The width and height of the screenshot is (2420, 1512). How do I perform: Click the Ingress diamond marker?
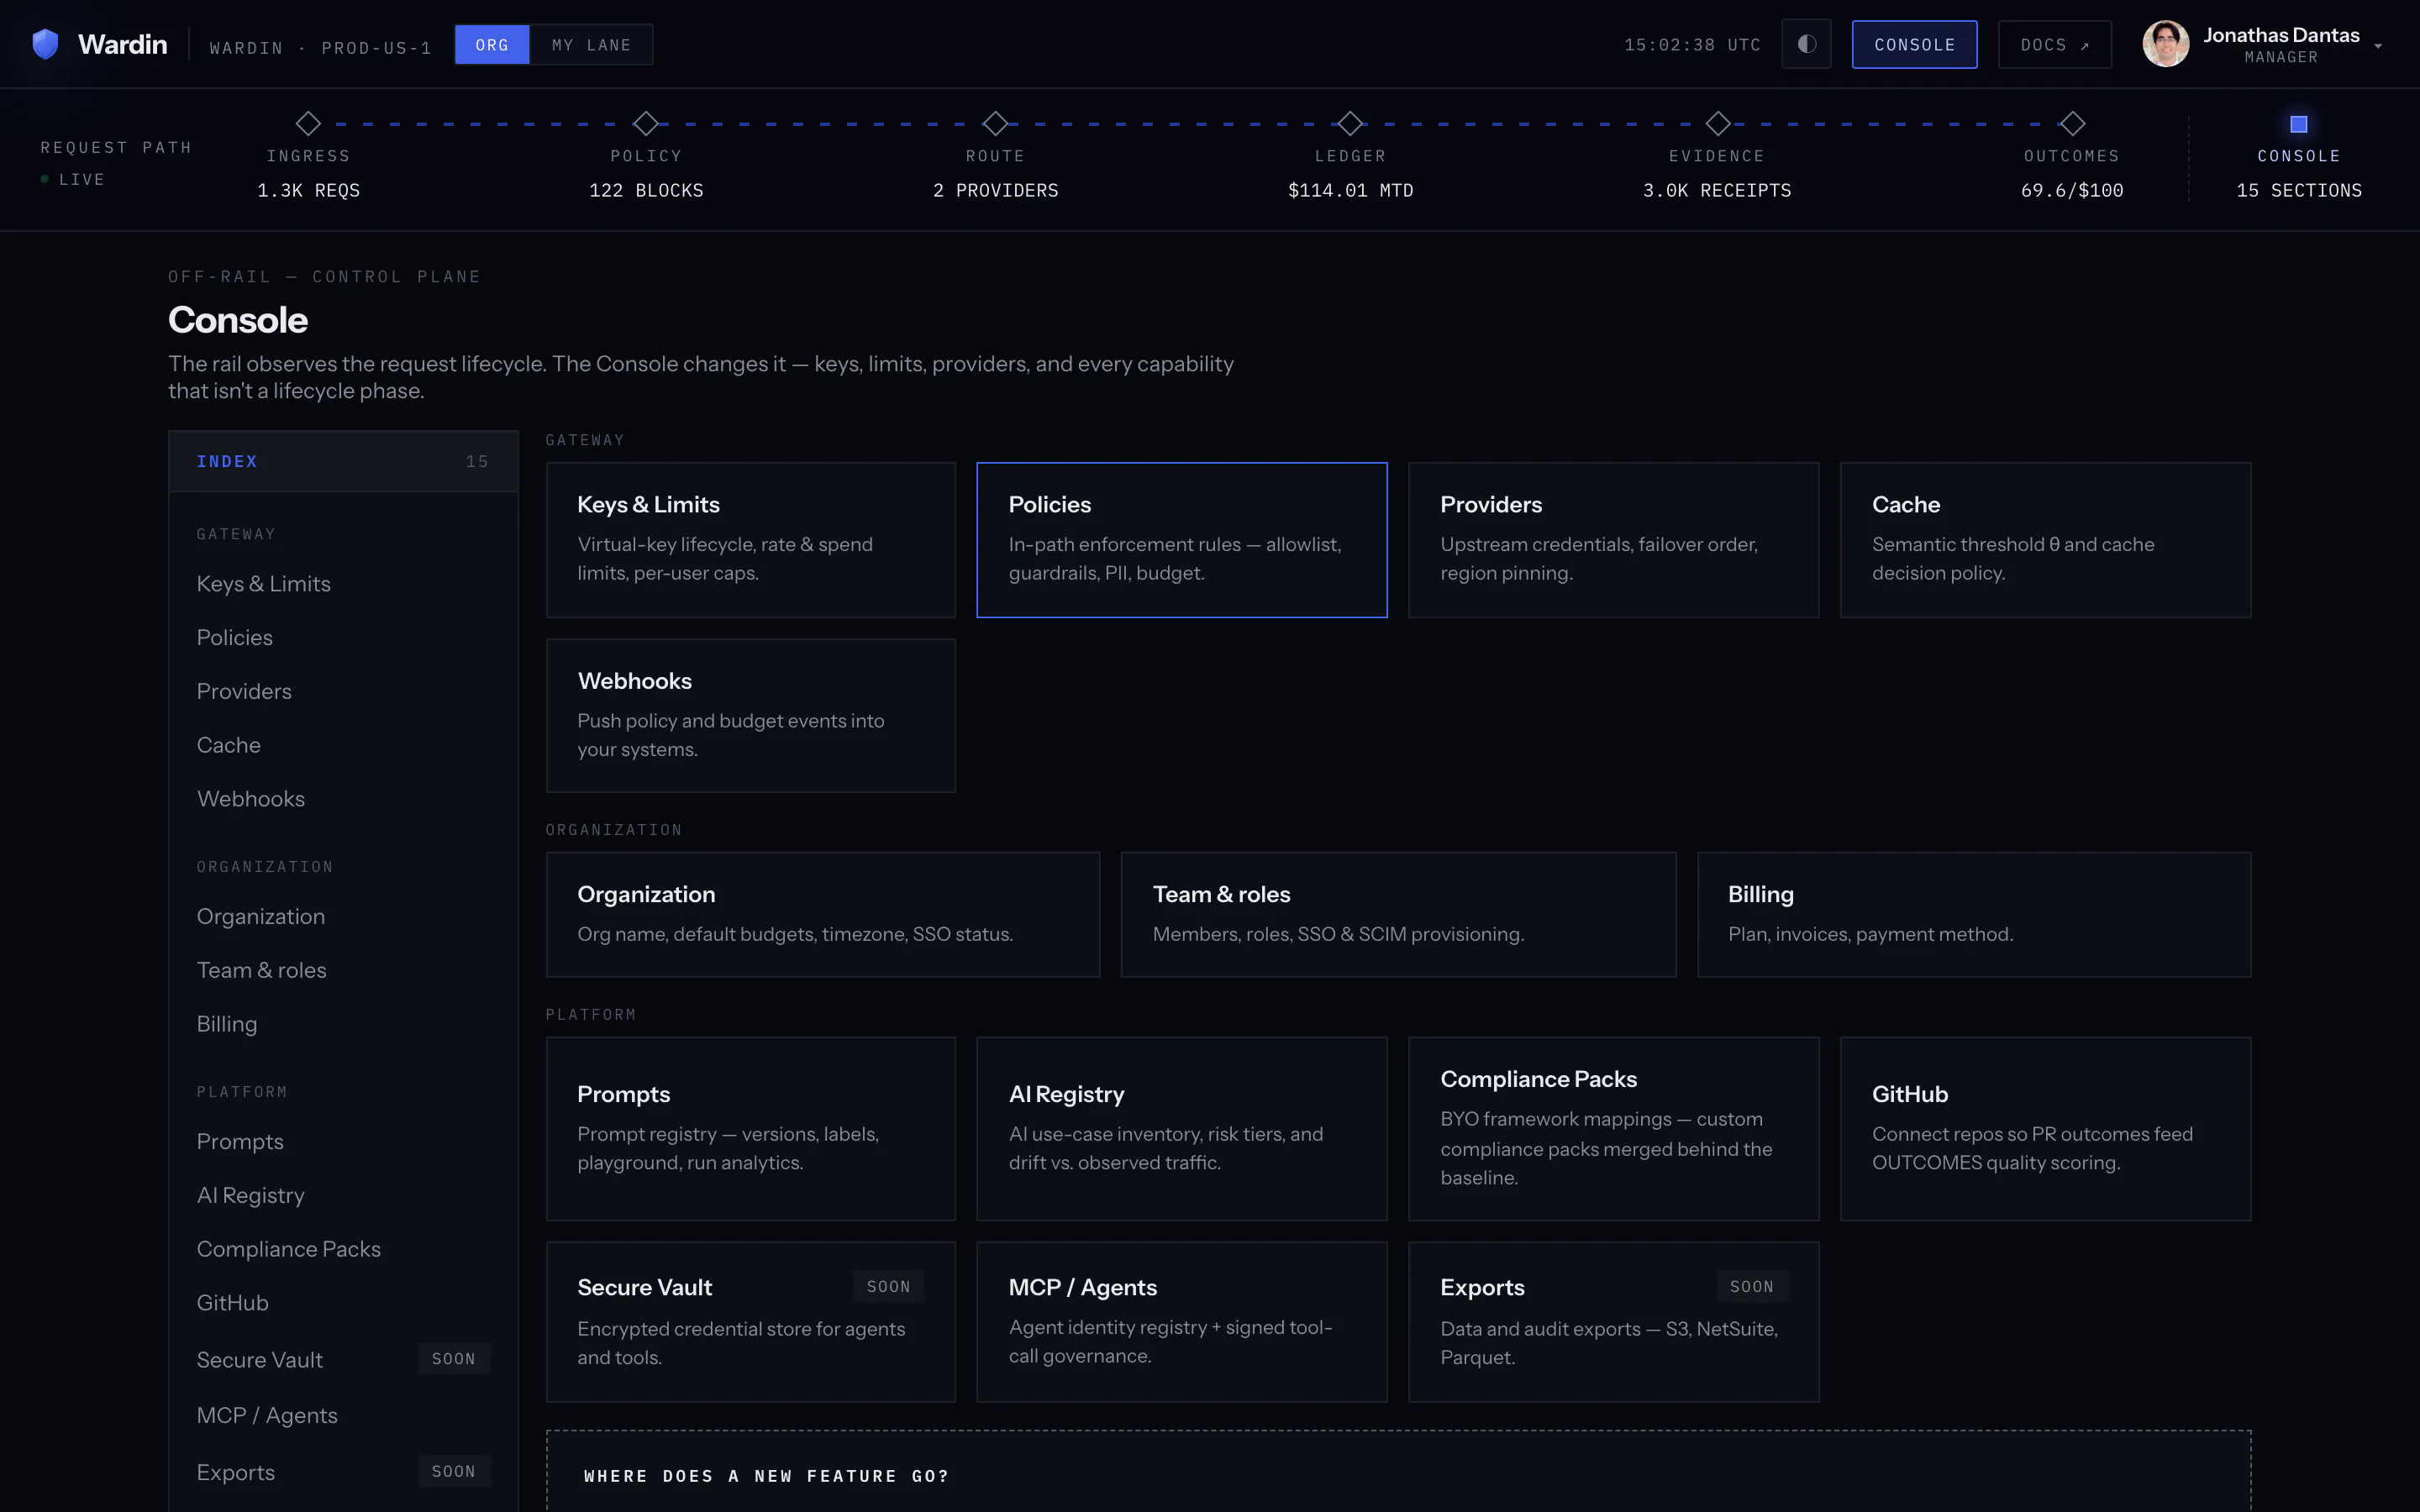click(308, 123)
